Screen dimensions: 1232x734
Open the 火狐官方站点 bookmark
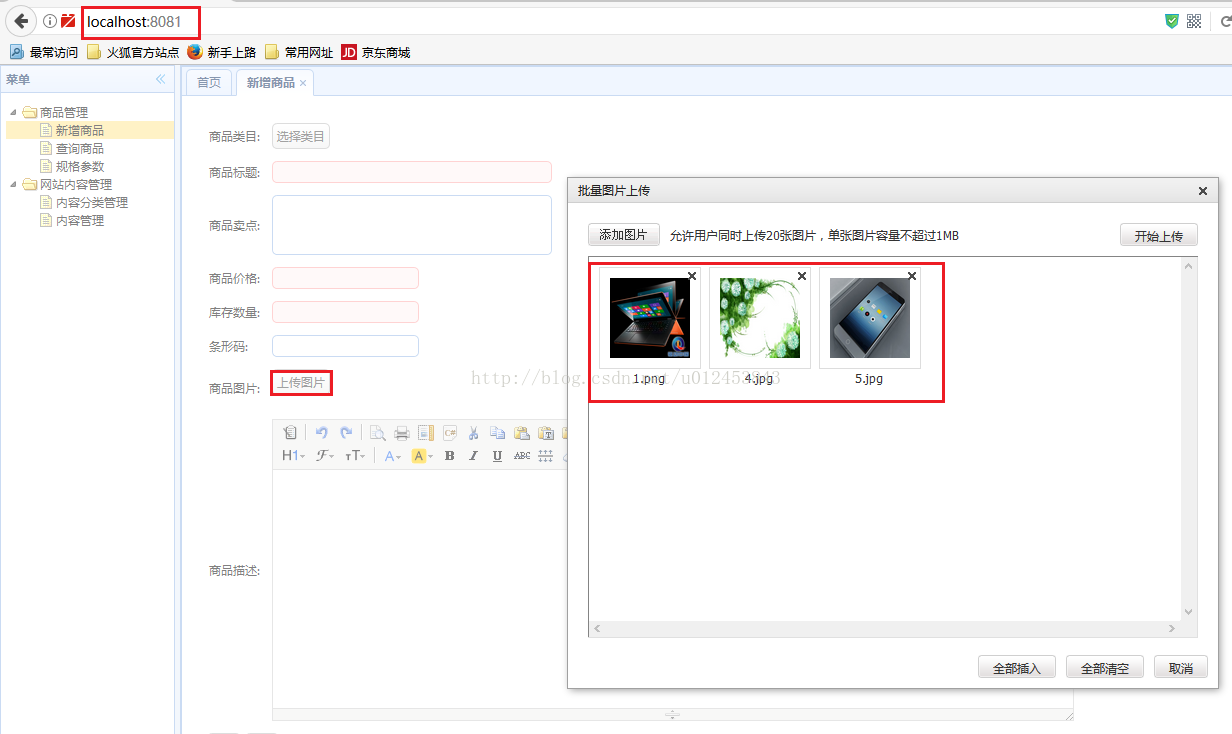[133, 52]
